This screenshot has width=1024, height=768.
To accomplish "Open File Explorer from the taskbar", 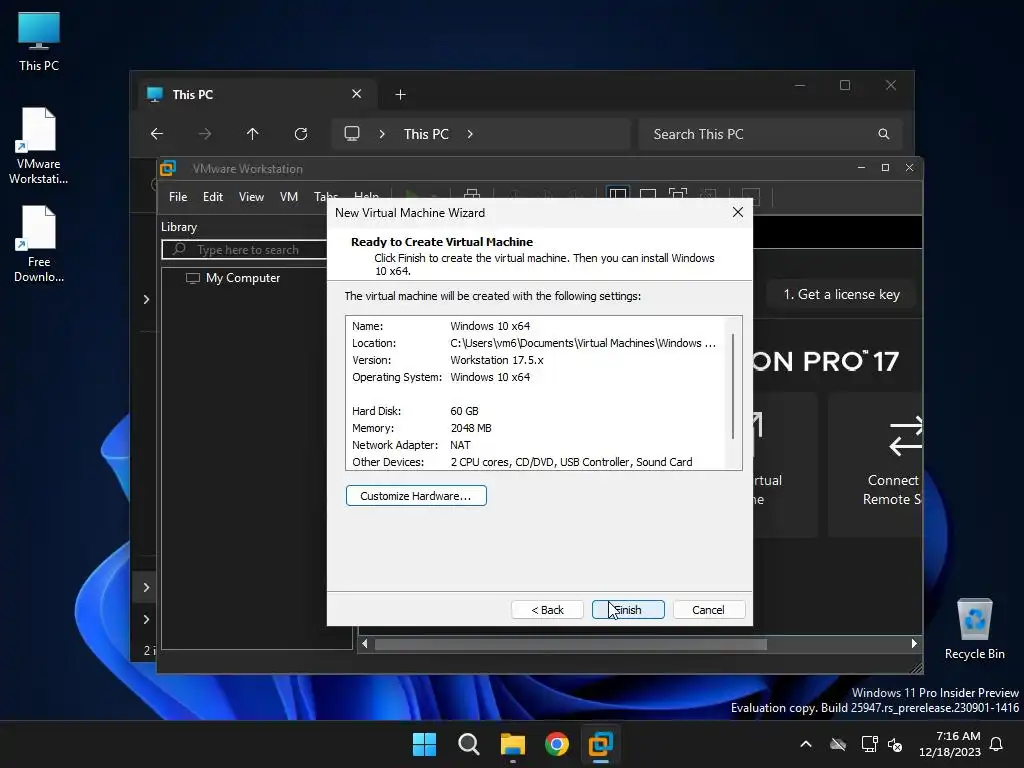I will (x=513, y=744).
